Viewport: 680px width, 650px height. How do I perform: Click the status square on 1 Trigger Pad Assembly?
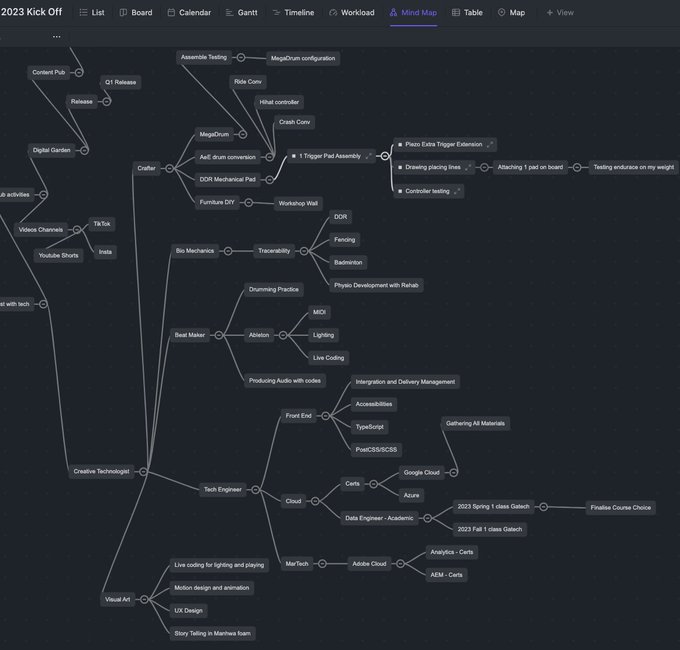[x=293, y=156]
